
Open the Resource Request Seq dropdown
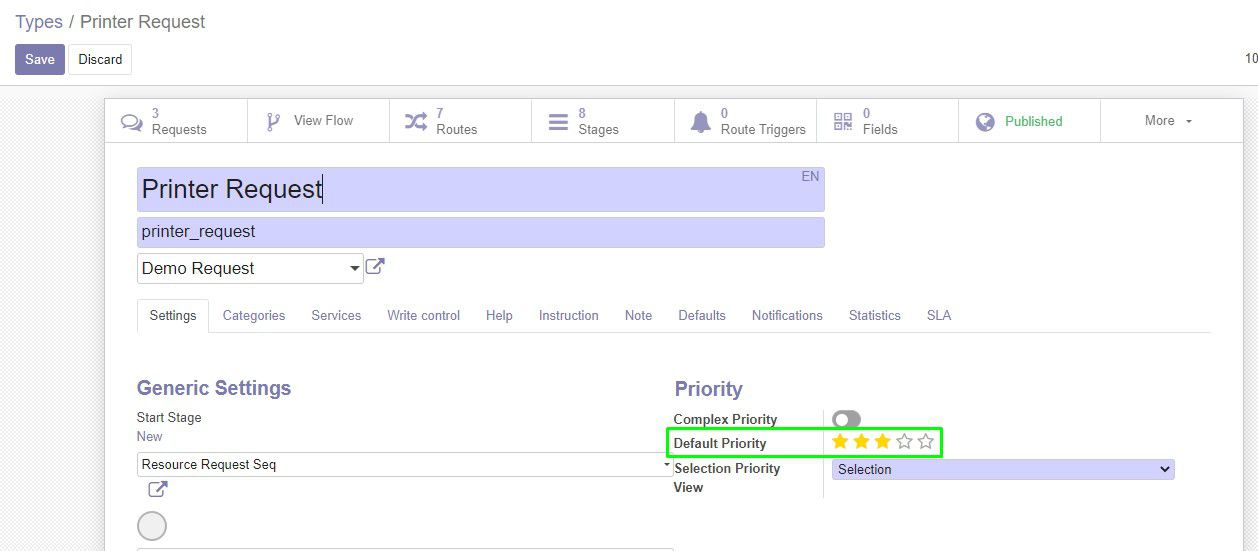click(x=667, y=465)
